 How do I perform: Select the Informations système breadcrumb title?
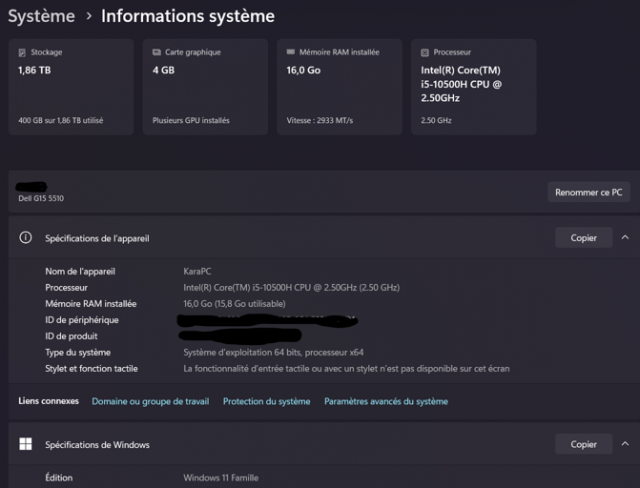pyautogui.click(x=188, y=16)
